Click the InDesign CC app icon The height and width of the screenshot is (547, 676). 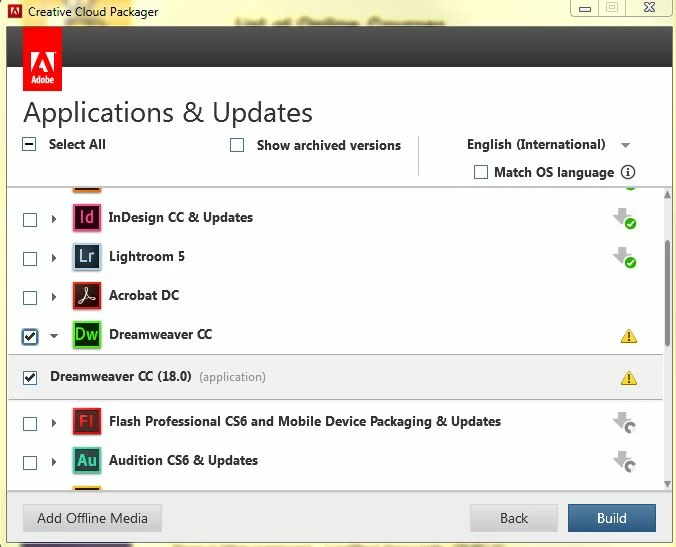[x=87, y=218]
